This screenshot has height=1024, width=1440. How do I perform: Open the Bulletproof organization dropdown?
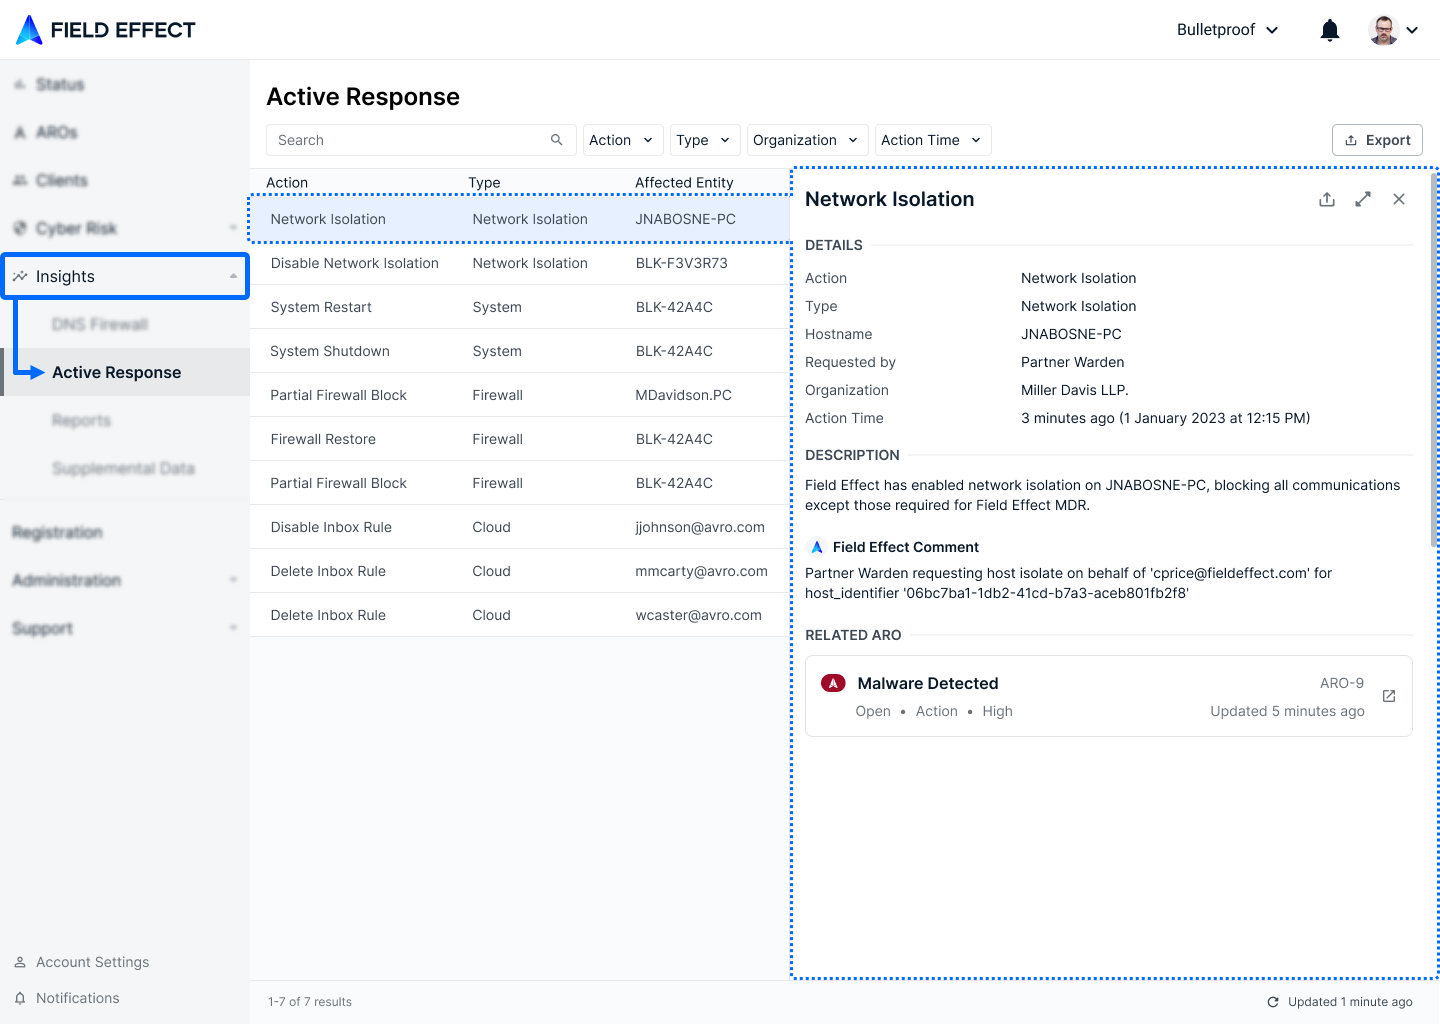1228,30
